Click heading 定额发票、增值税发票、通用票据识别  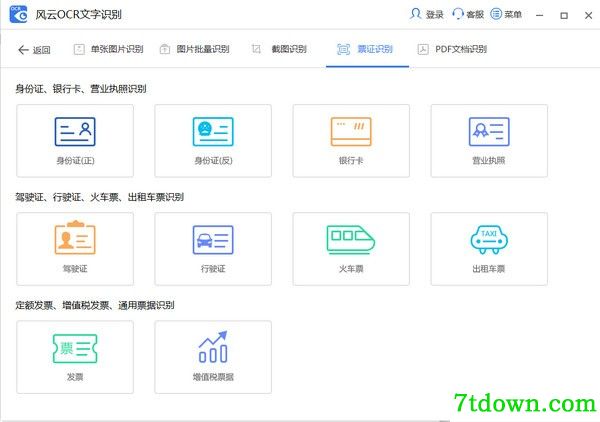tap(95, 305)
